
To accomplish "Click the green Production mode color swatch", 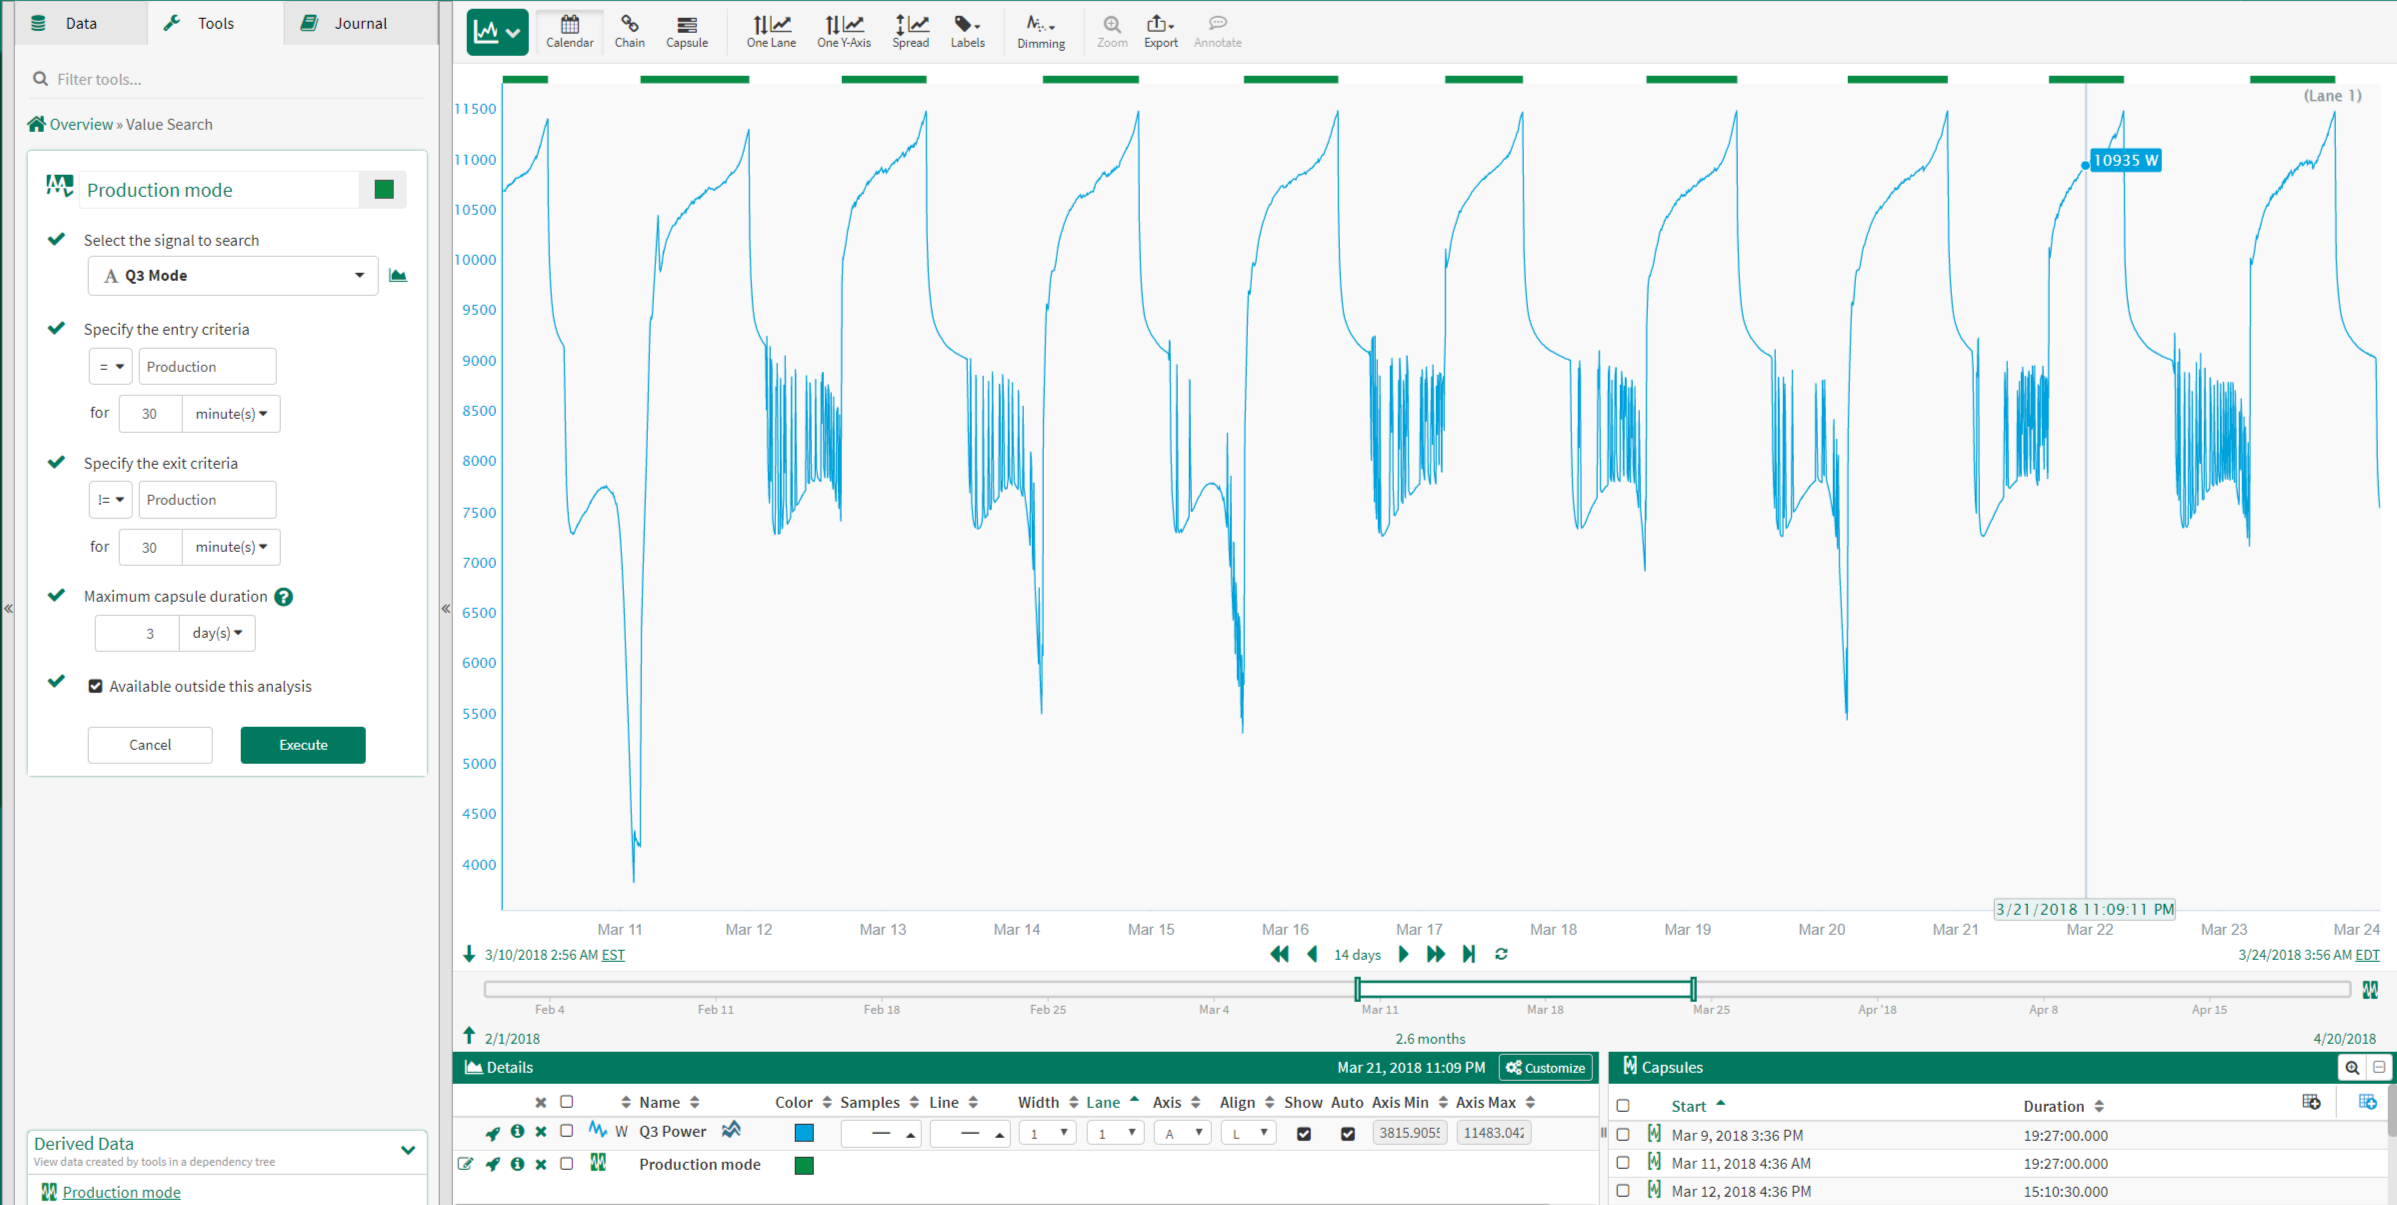I will (383, 189).
